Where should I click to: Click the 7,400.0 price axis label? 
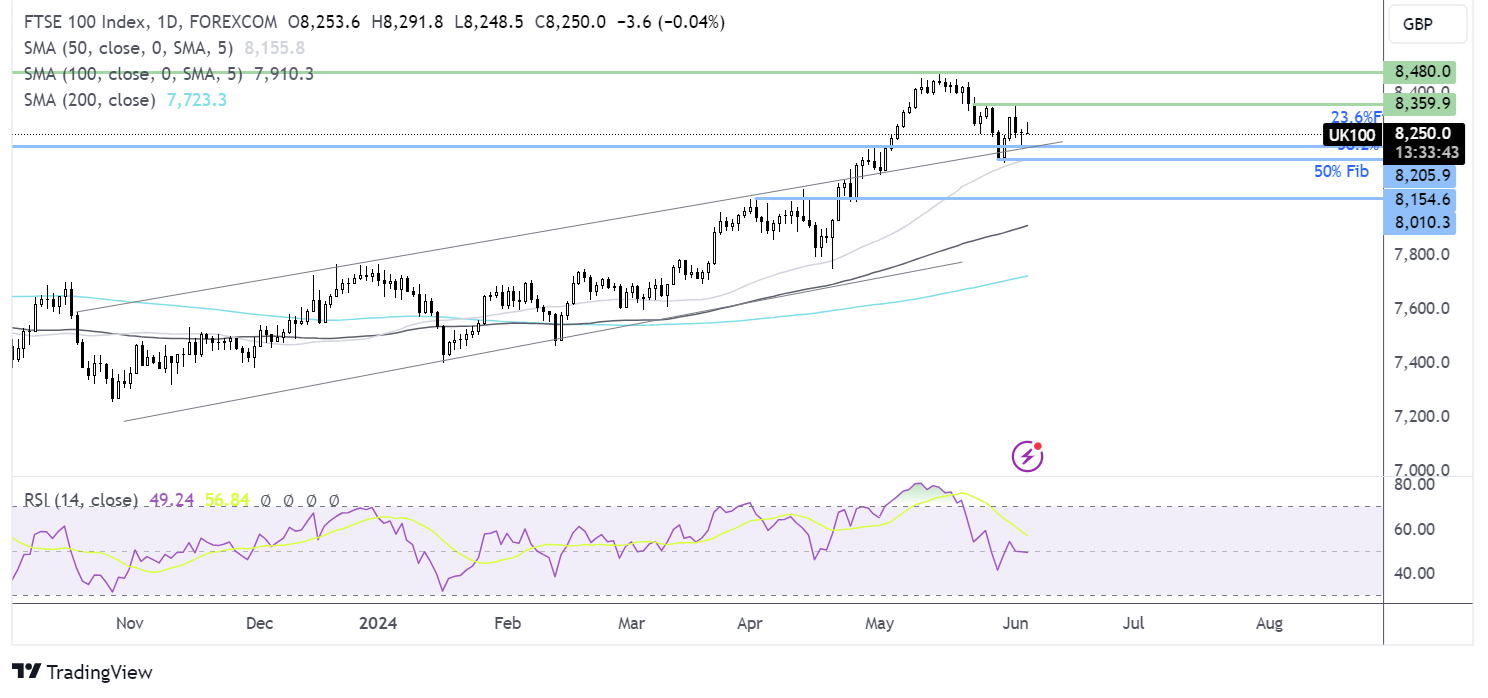pos(1423,362)
